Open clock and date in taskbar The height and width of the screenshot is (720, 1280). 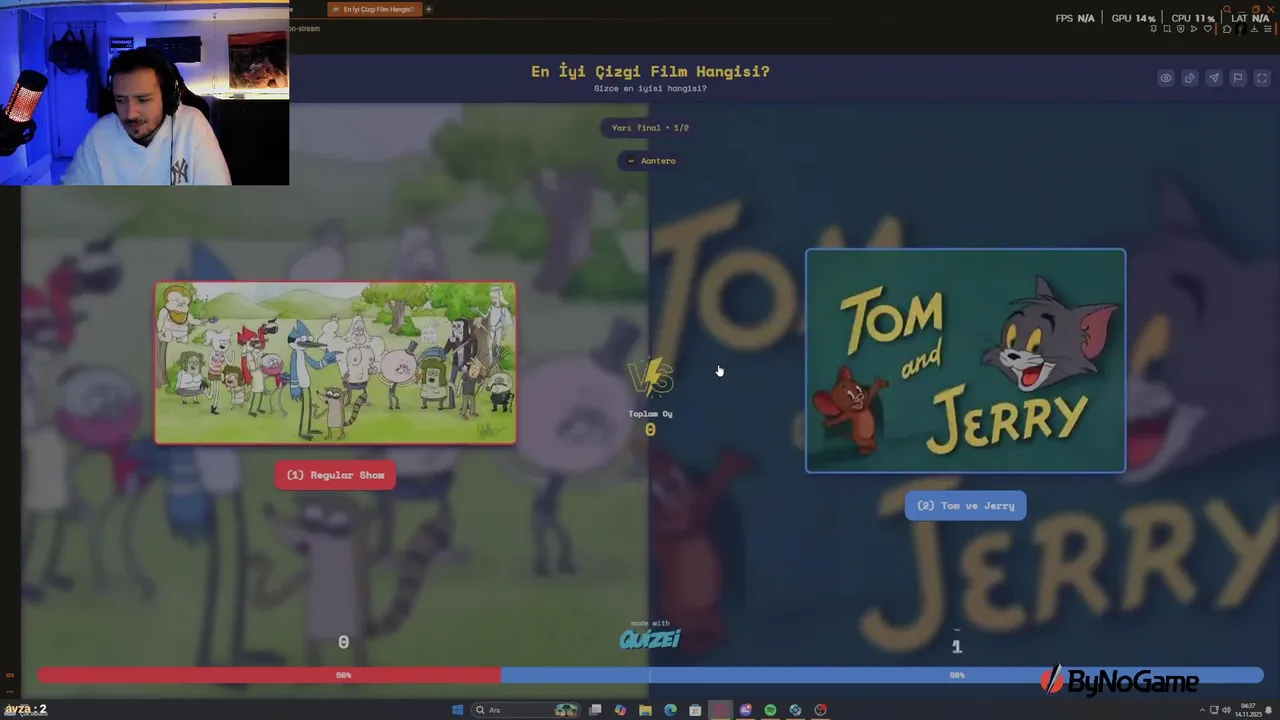click(1248, 710)
